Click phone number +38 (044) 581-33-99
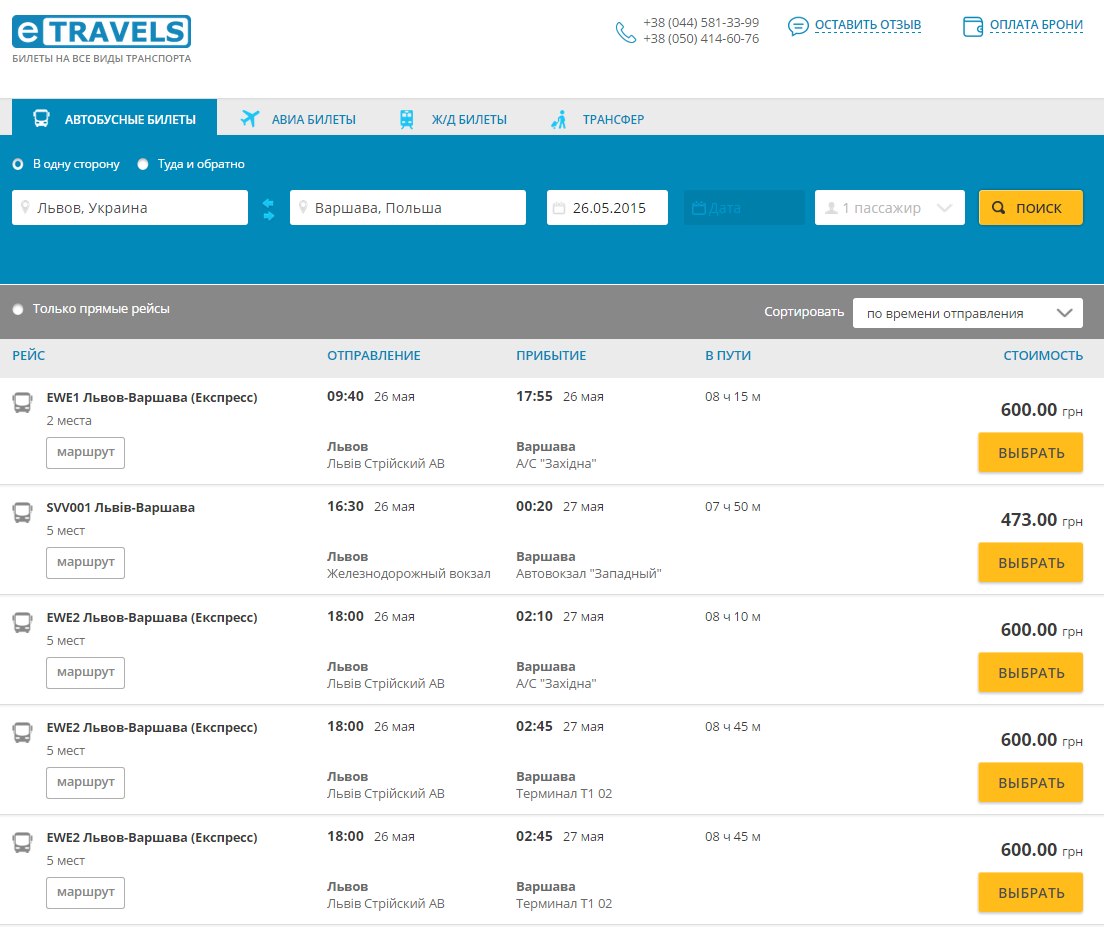The width and height of the screenshot is (1104, 927). 701,23
